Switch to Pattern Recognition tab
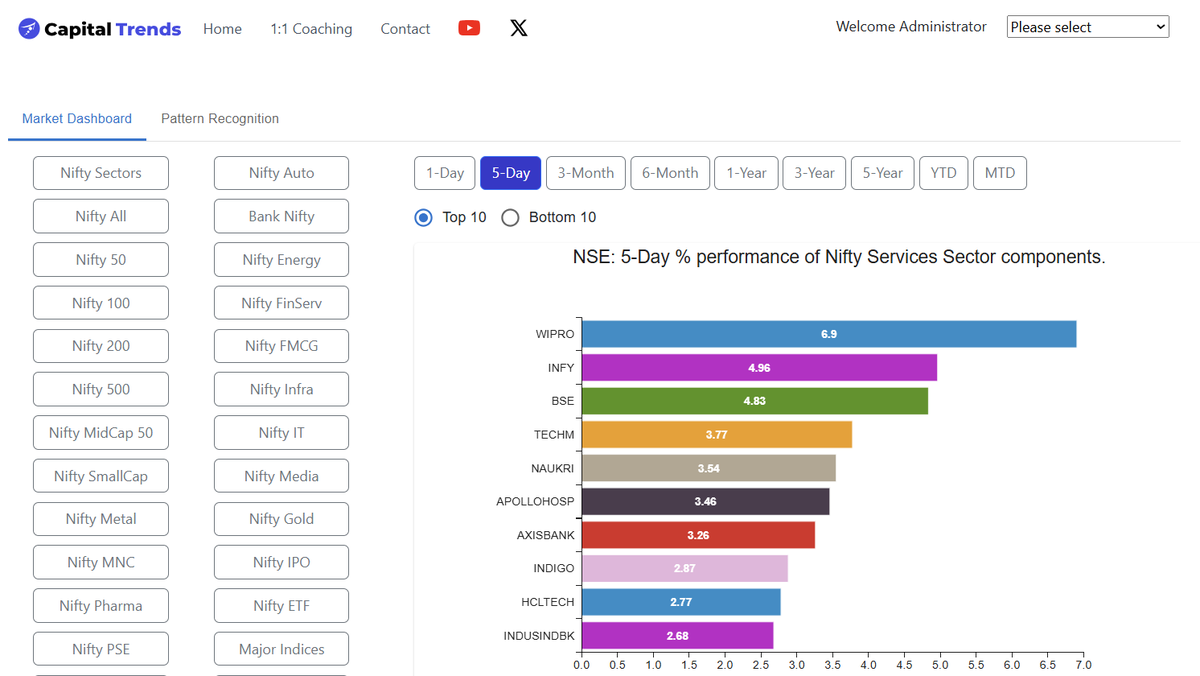1200x676 pixels. coord(220,118)
